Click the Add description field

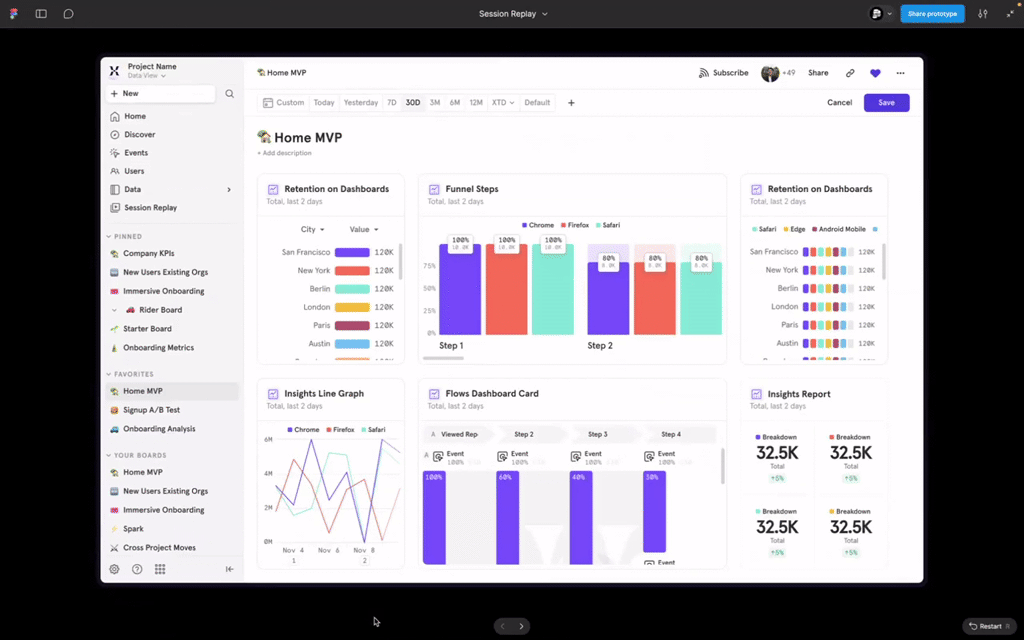[286, 153]
